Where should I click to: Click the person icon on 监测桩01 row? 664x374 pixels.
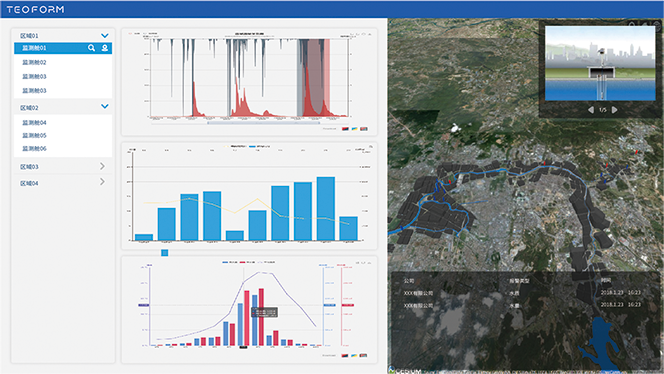coord(105,48)
